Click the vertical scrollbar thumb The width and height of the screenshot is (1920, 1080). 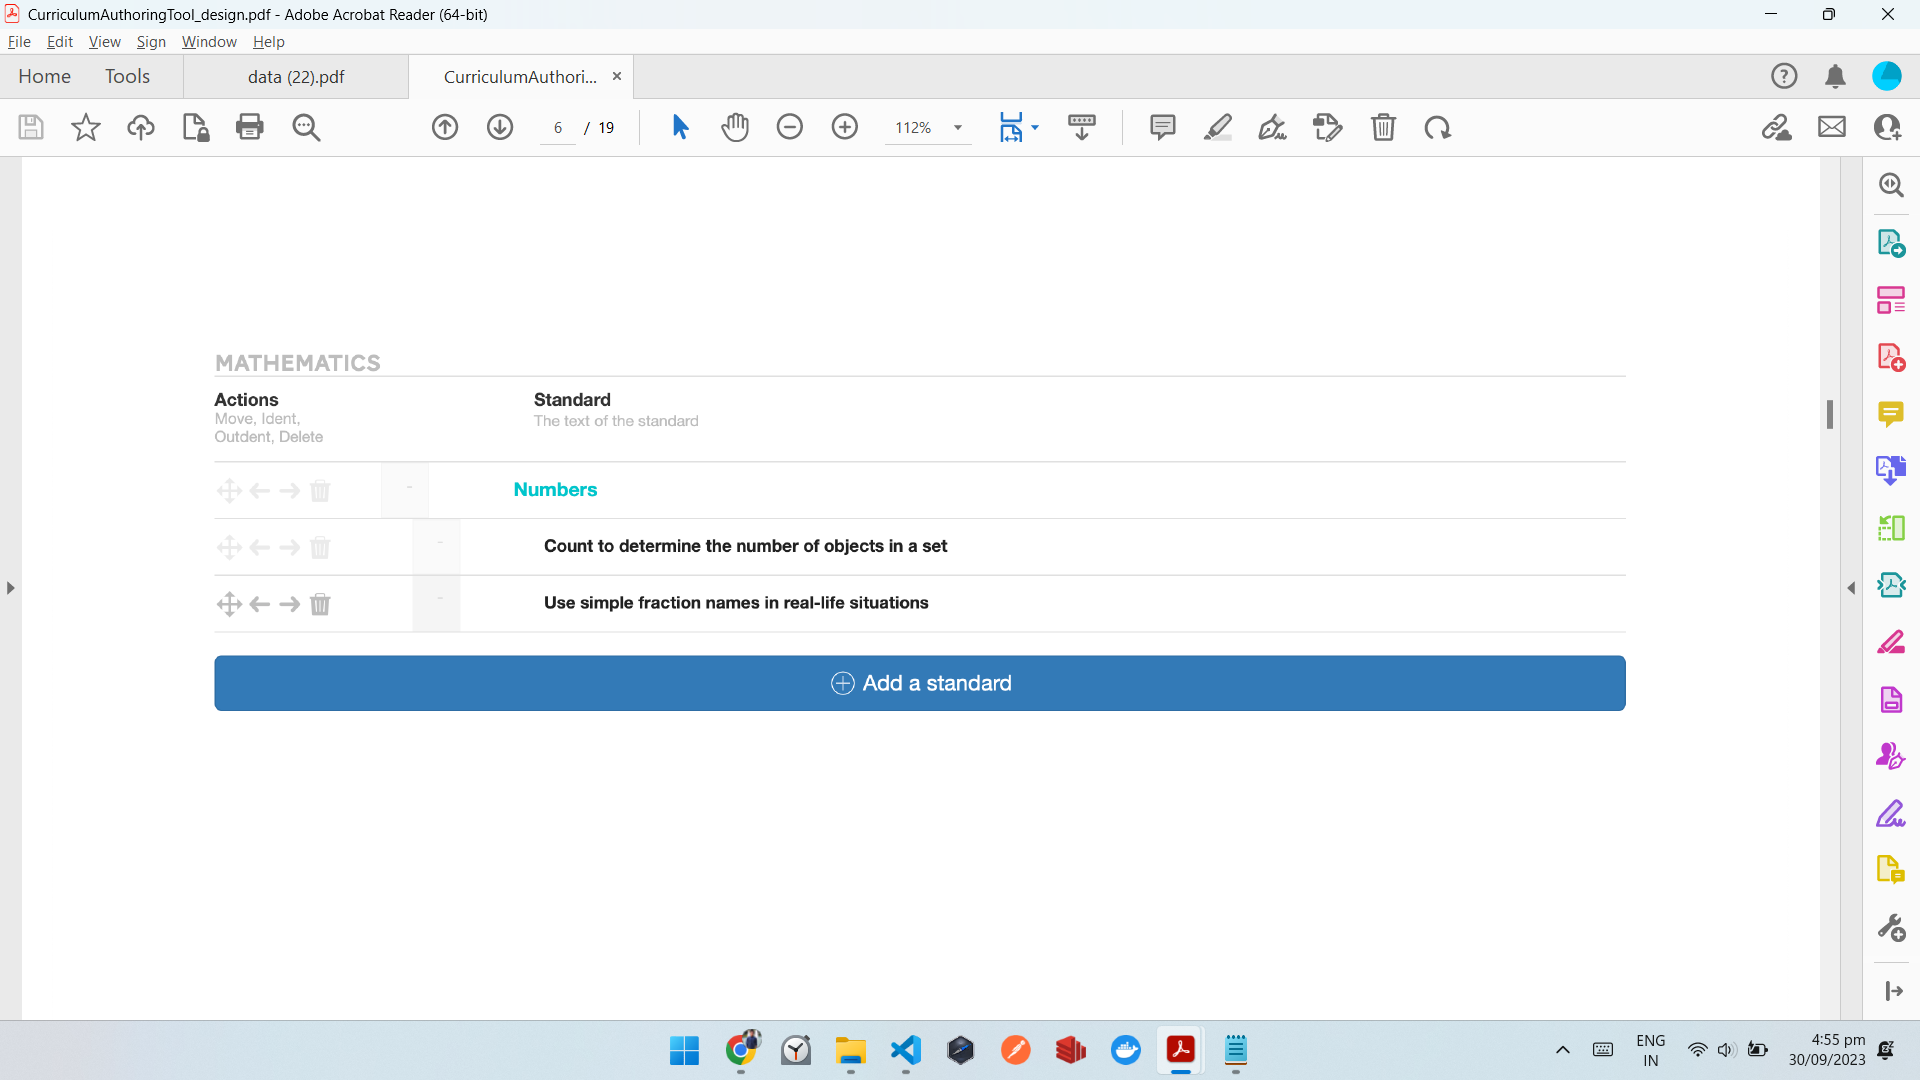tap(1829, 414)
